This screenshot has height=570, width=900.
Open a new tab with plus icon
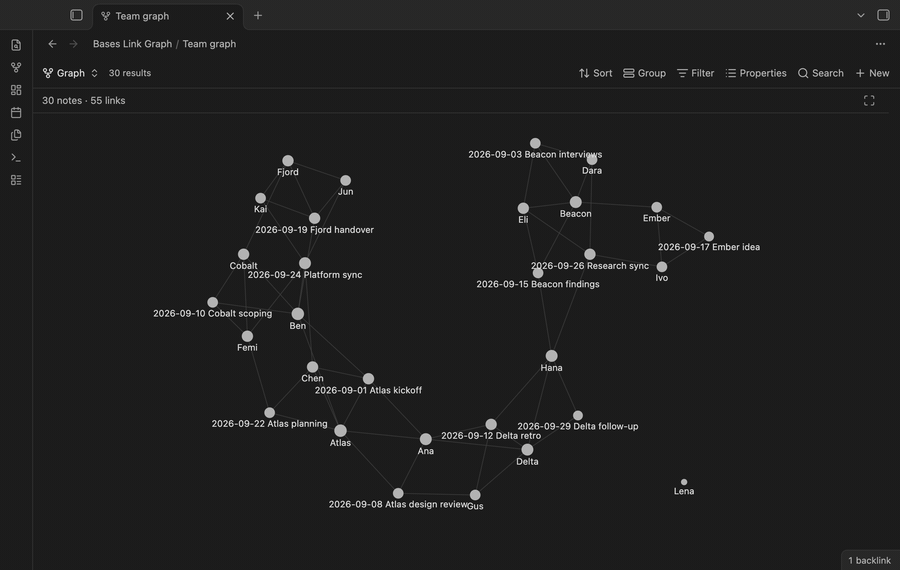(258, 15)
